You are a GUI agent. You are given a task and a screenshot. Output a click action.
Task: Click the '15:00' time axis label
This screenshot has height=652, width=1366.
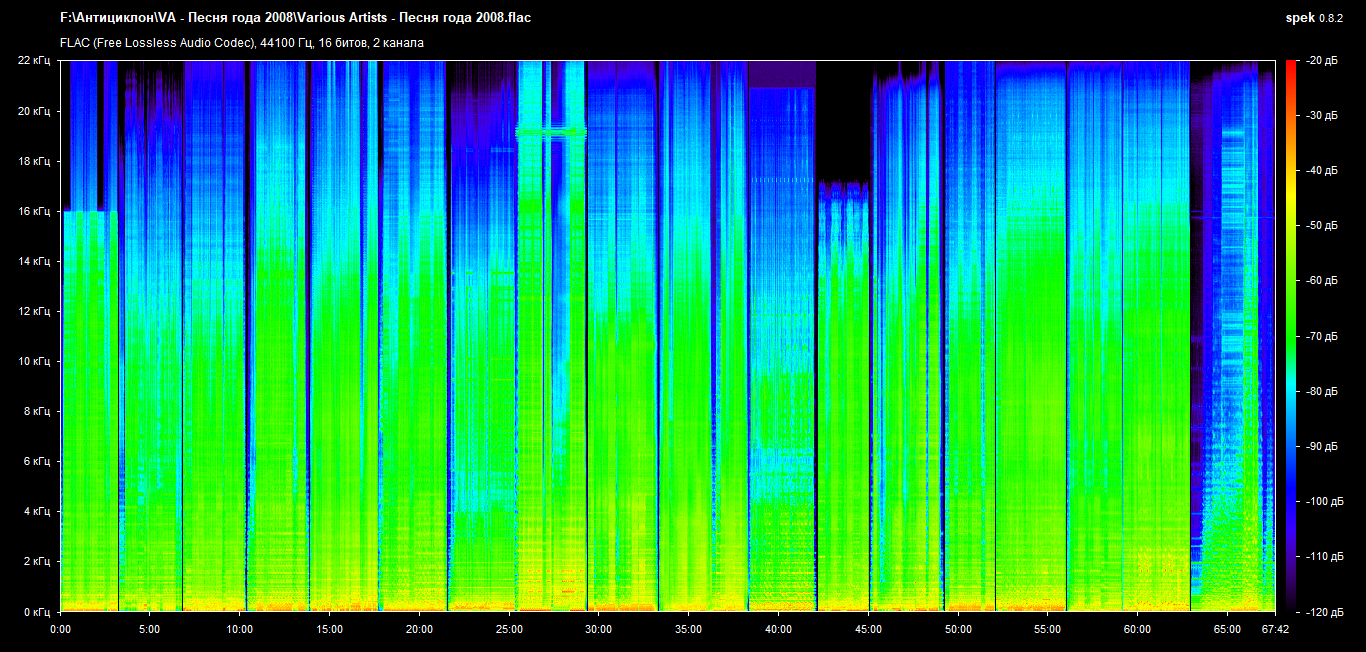click(x=330, y=629)
